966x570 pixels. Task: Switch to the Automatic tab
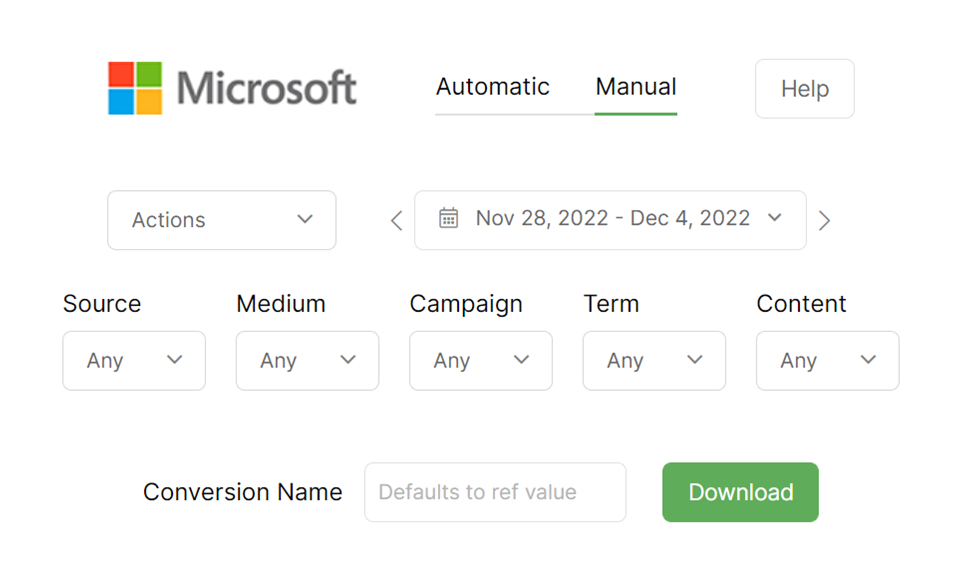(492, 87)
